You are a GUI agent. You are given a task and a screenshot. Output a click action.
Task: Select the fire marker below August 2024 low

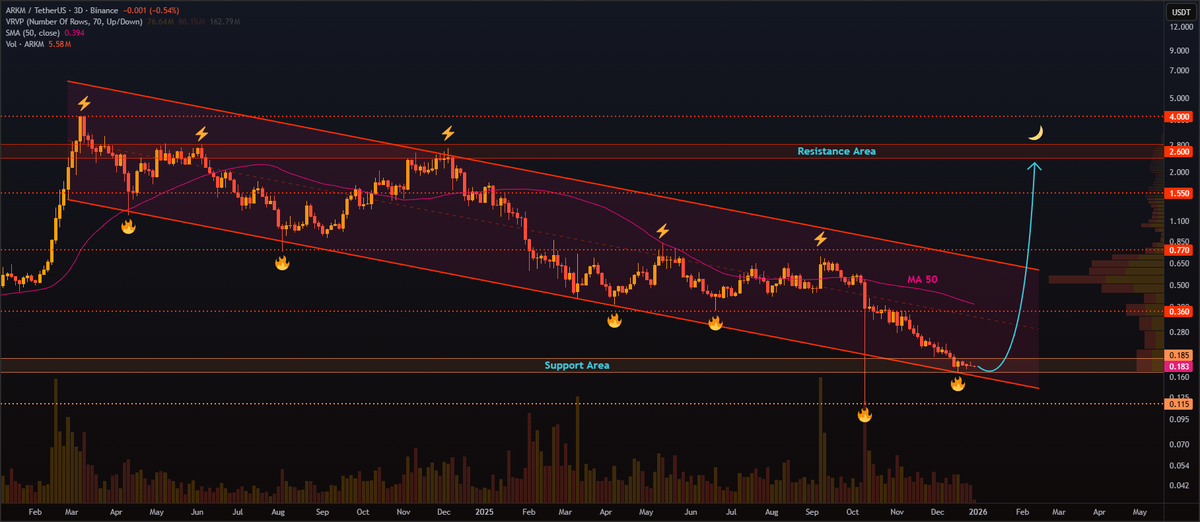(x=282, y=262)
